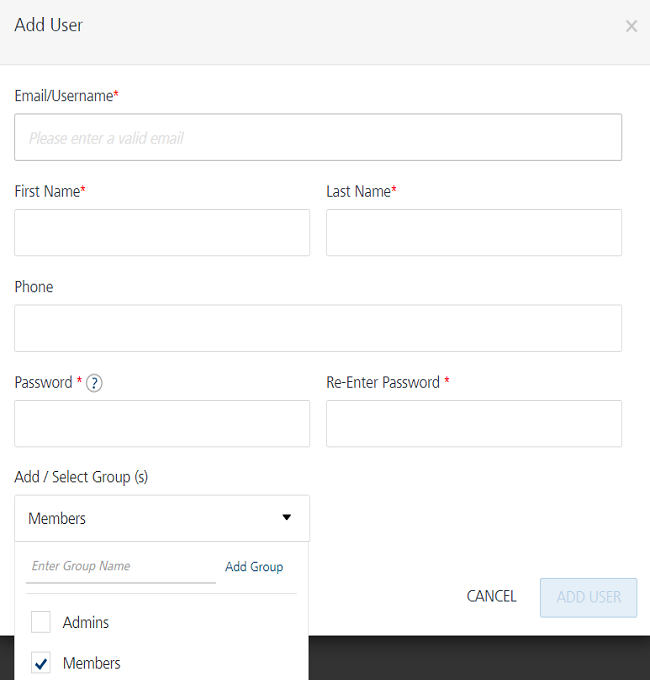
Task: Click the Add User dialog title
Action: [x=49, y=25]
